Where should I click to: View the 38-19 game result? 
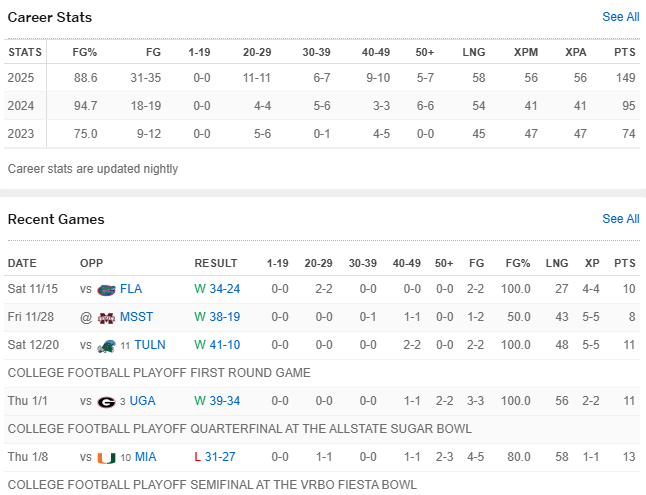pyautogui.click(x=224, y=317)
